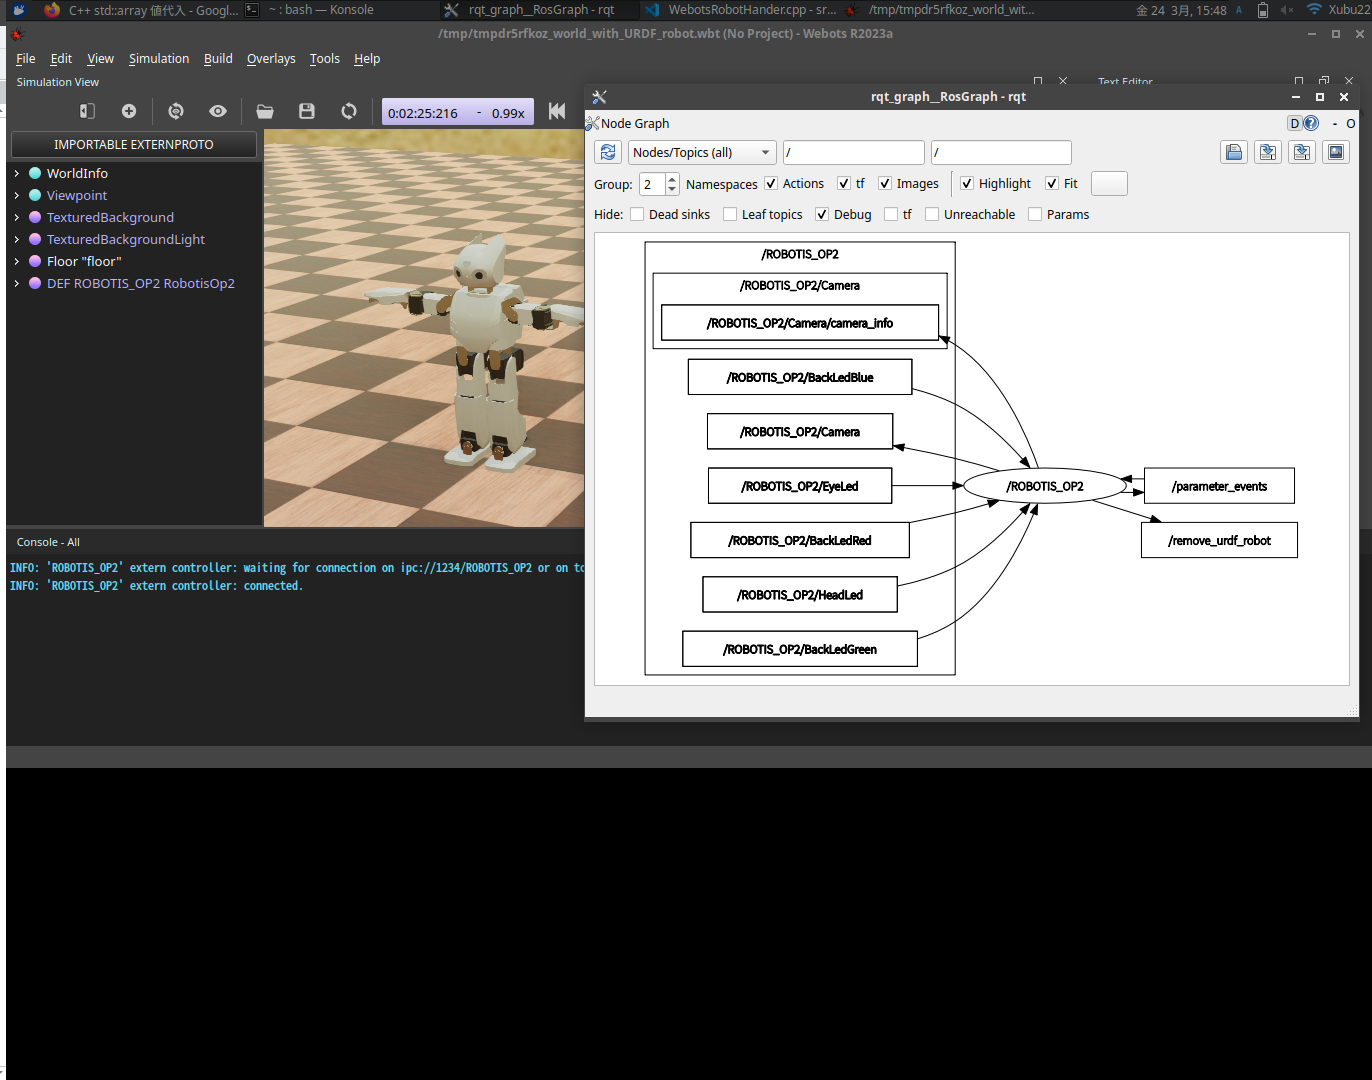Click the /remove_urdf_robot node in the graph
Screen dimensions: 1372x1080
click(1219, 539)
